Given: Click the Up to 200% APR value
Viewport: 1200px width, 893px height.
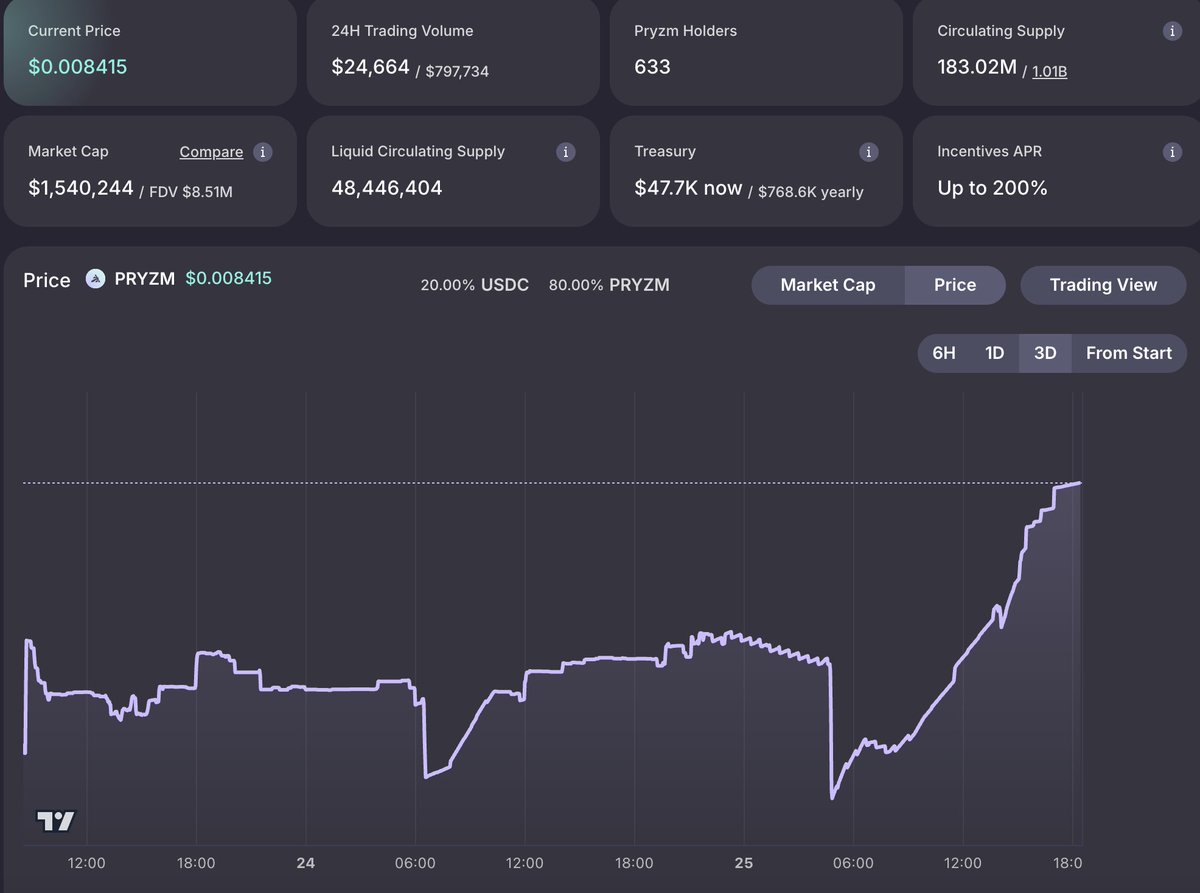Looking at the screenshot, I should (x=992, y=188).
